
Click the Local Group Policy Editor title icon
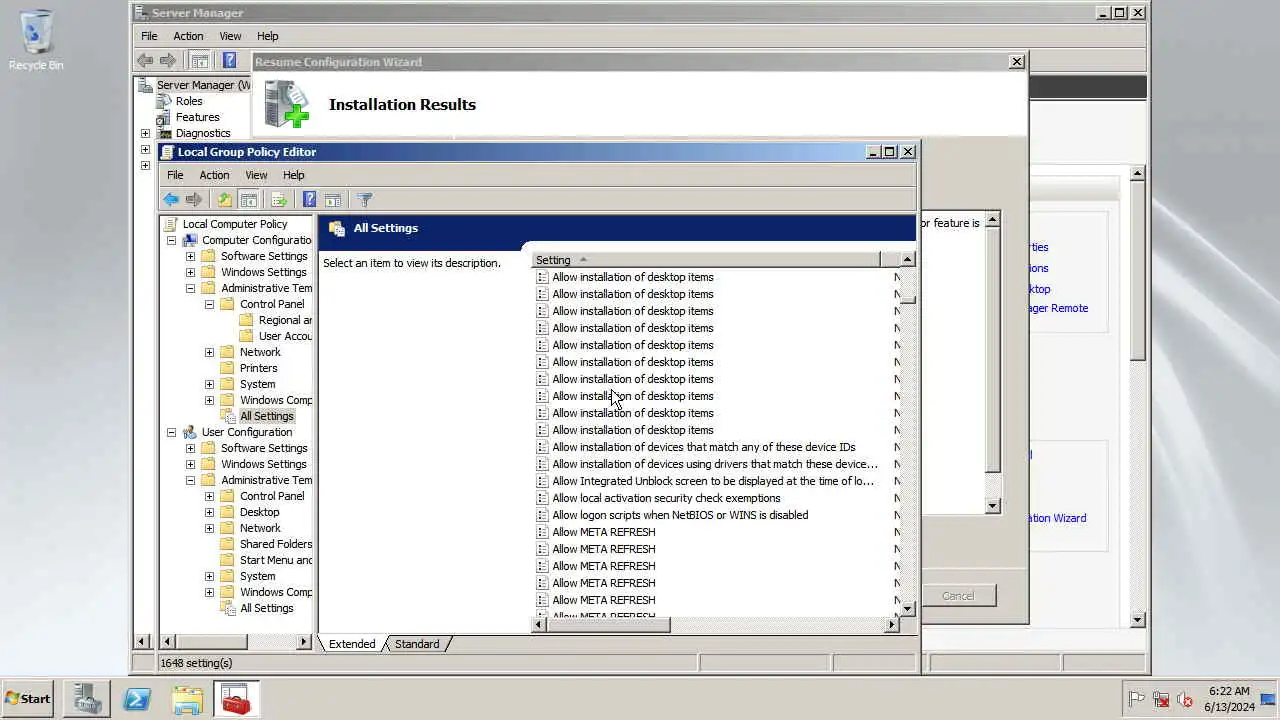(167, 152)
